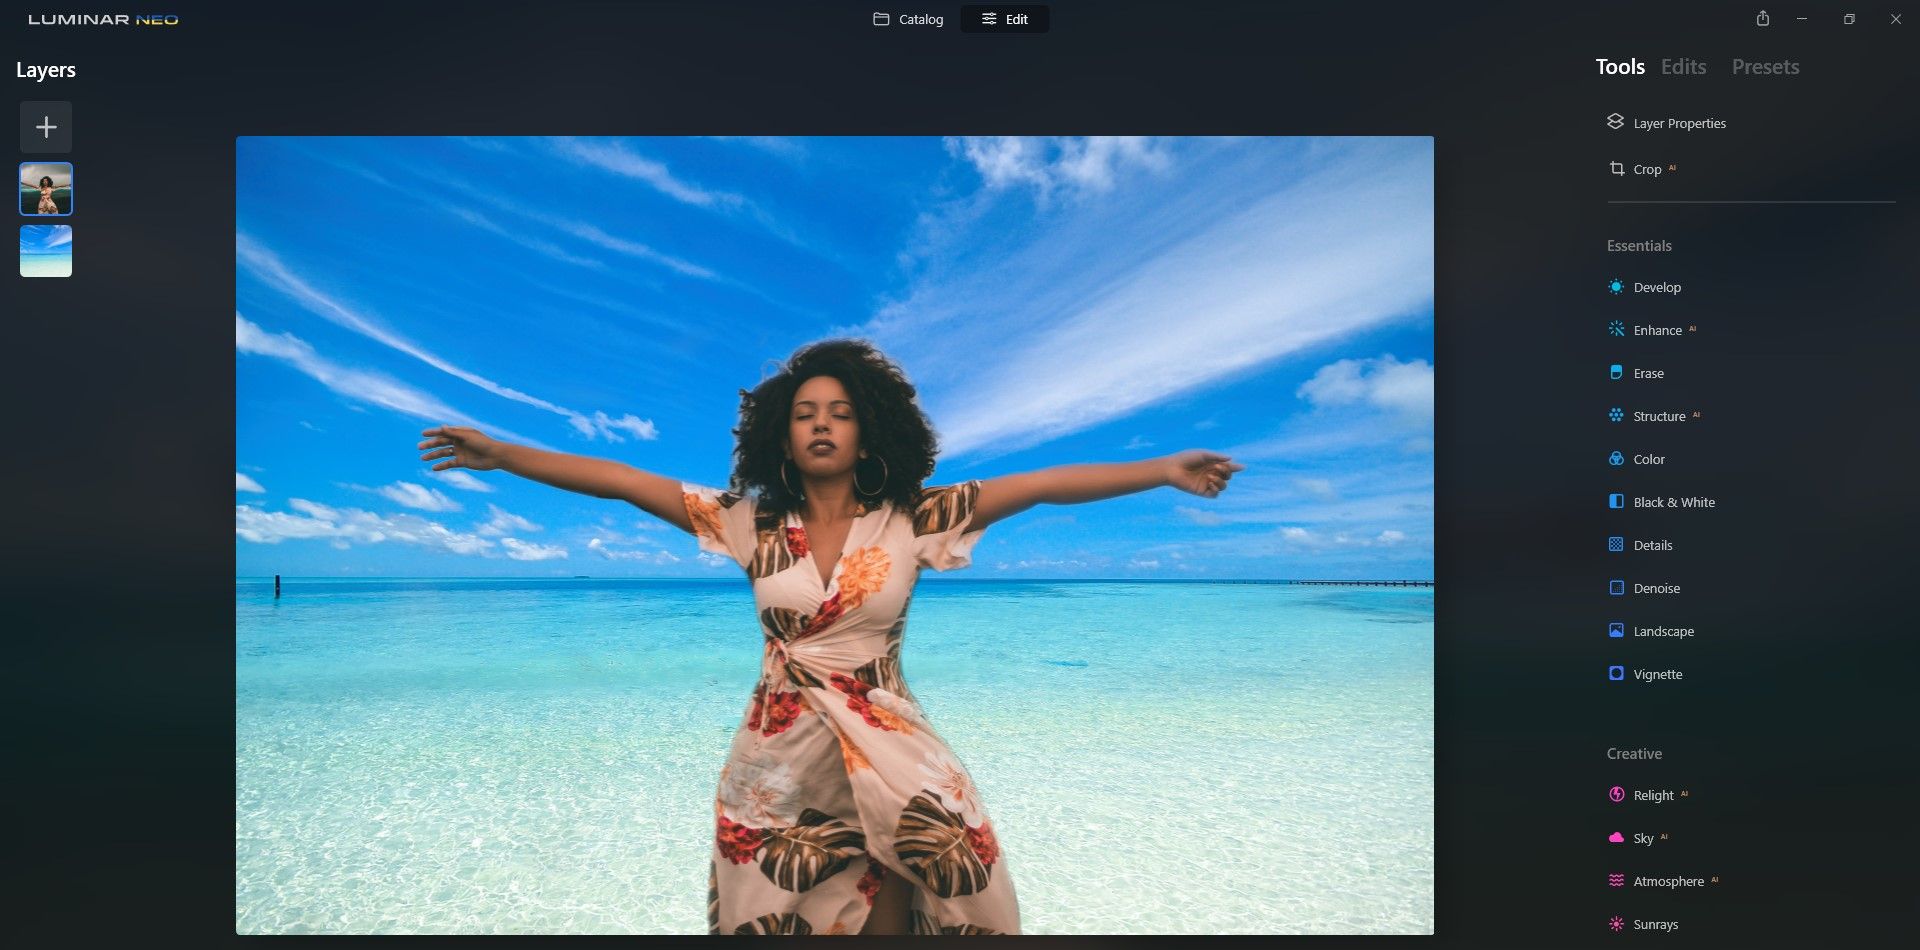Open the Sunrays tool
1920x950 pixels.
(1643, 924)
